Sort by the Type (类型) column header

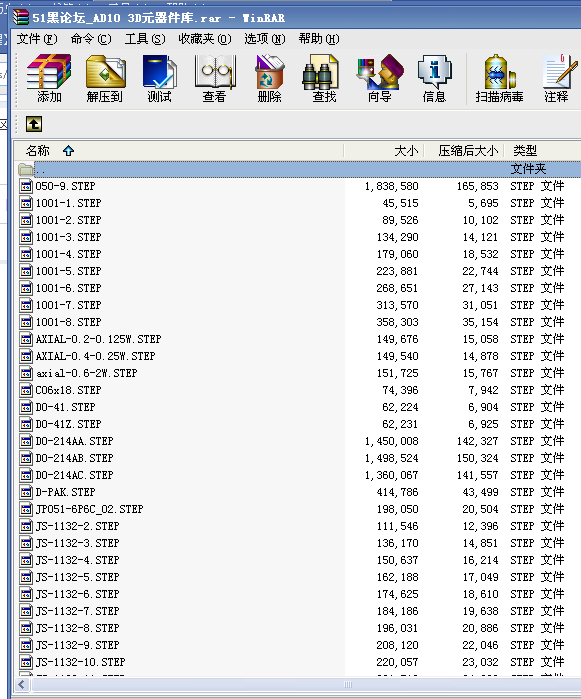(543, 151)
